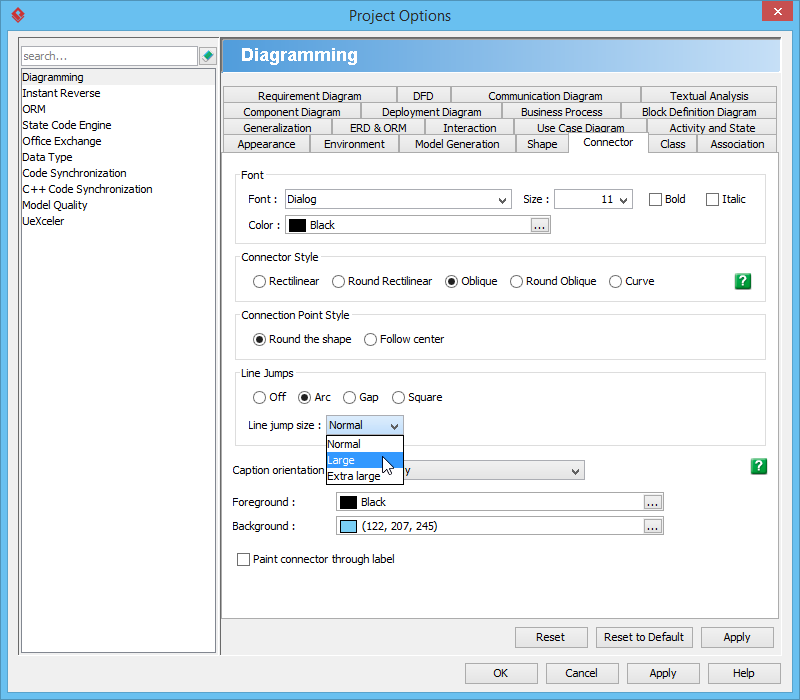Open the Use Case Diagram tab
This screenshot has width=800, height=700.
tap(581, 128)
